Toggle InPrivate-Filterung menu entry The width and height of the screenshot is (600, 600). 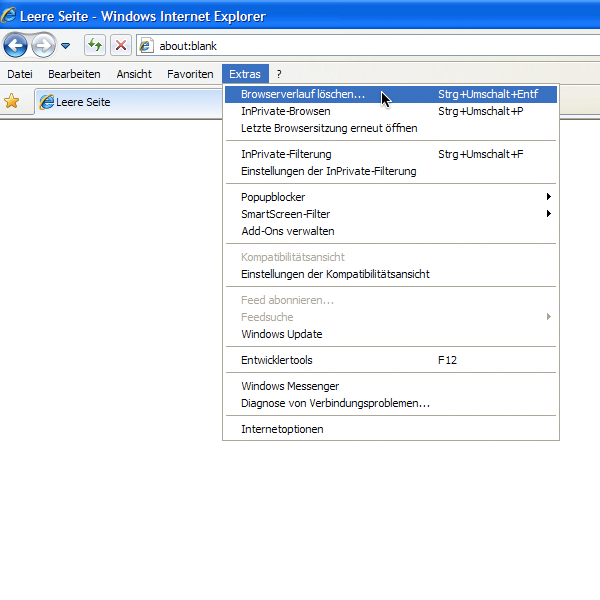pyautogui.click(x=391, y=154)
